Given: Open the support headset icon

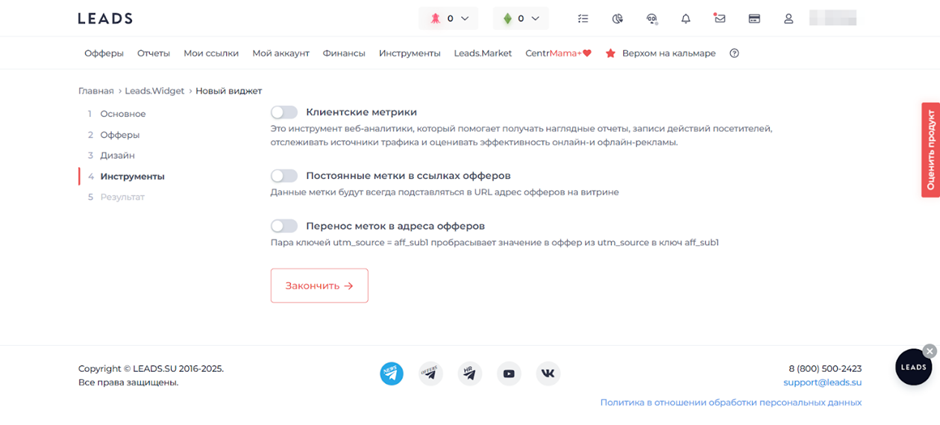Looking at the screenshot, I should pos(652,19).
